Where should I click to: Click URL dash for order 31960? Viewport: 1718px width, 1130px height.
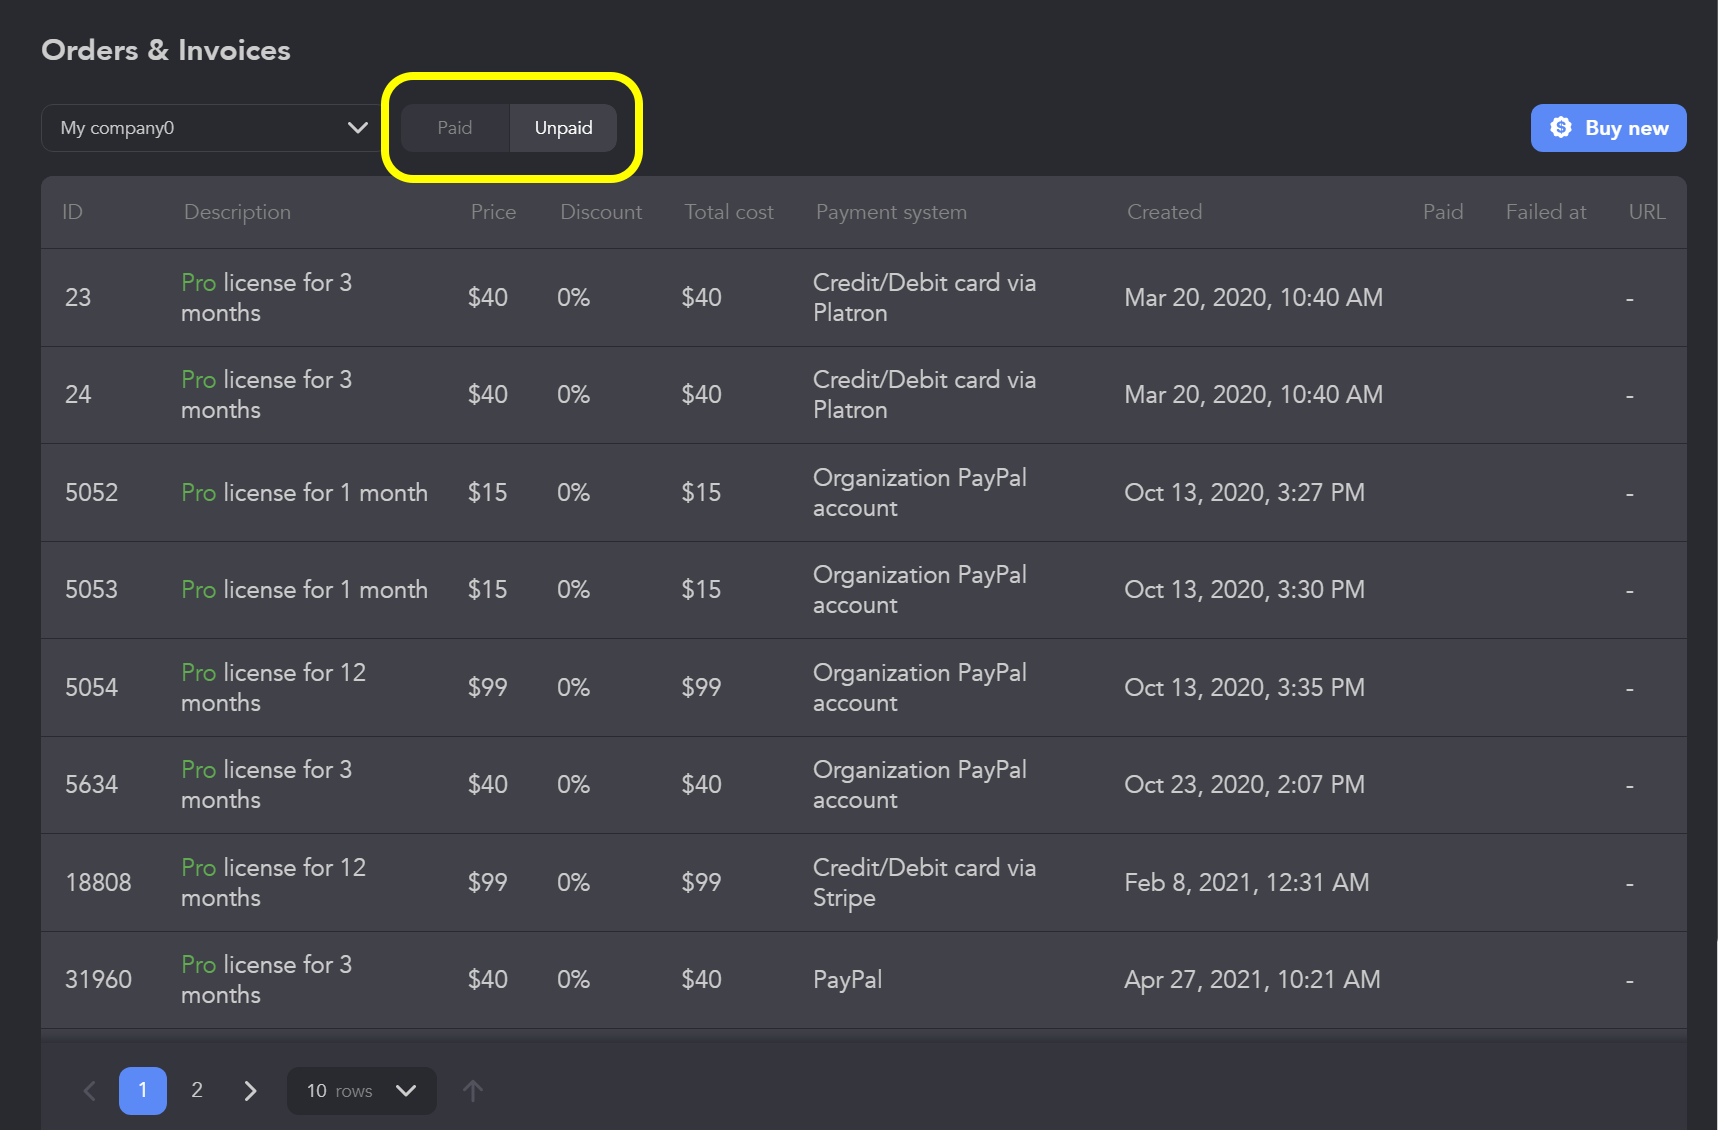[1629, 981]
